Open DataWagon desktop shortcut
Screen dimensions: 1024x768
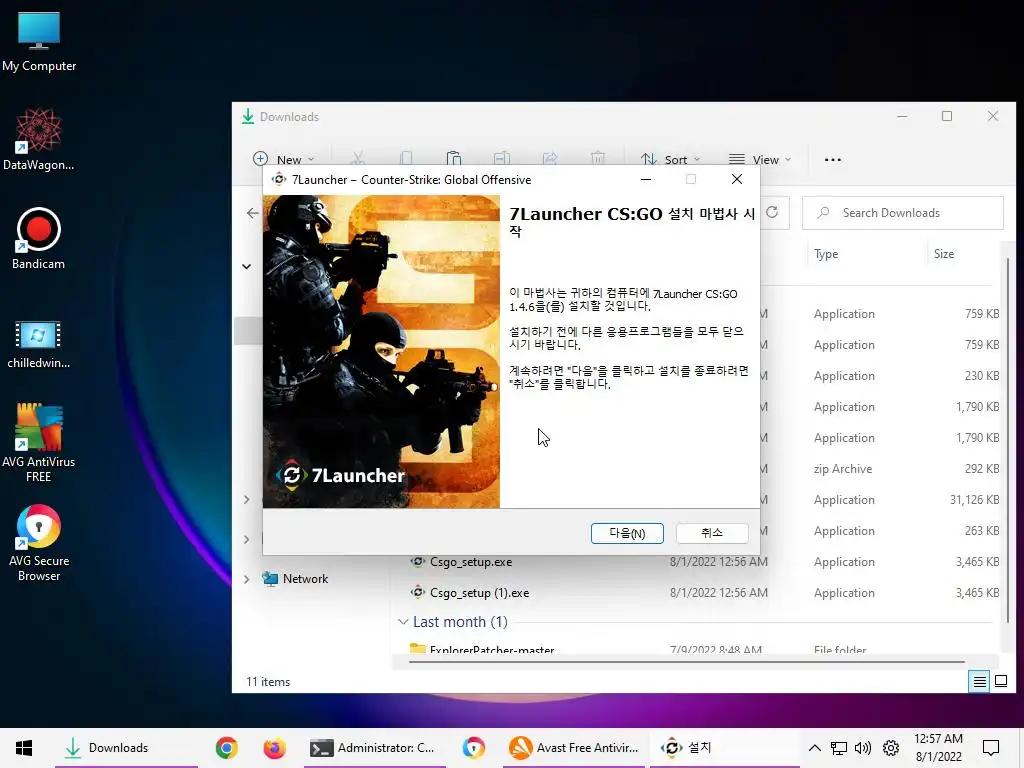[x=39, y=140]
